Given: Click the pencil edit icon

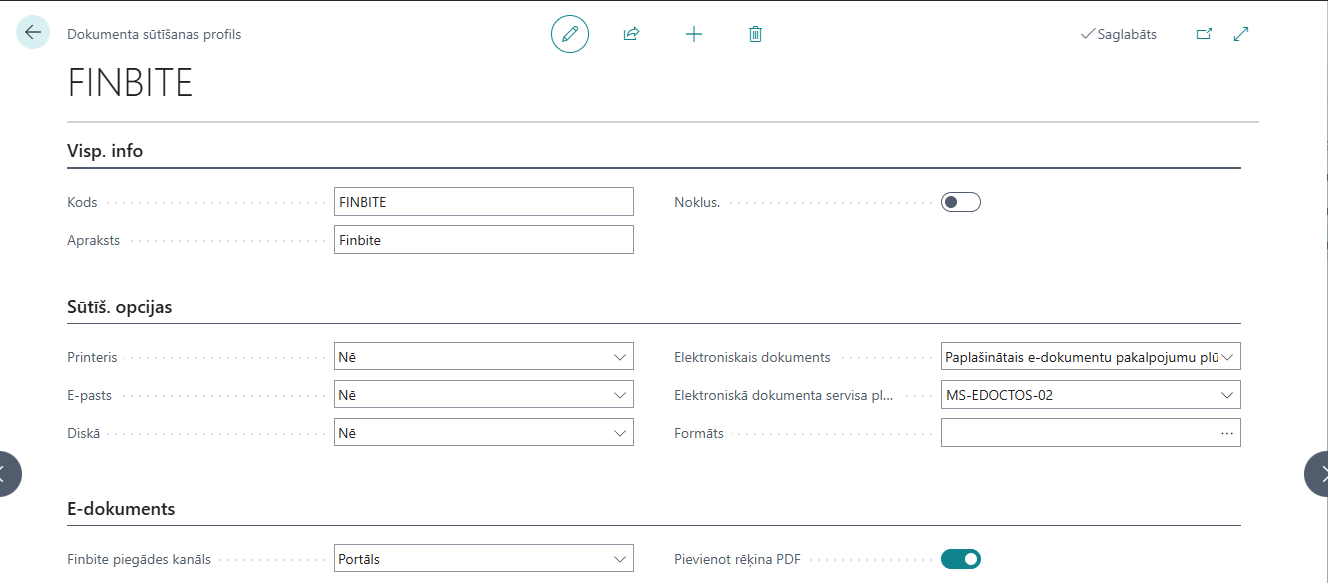Looking at the screenshot, I should [x=570, y=34].
